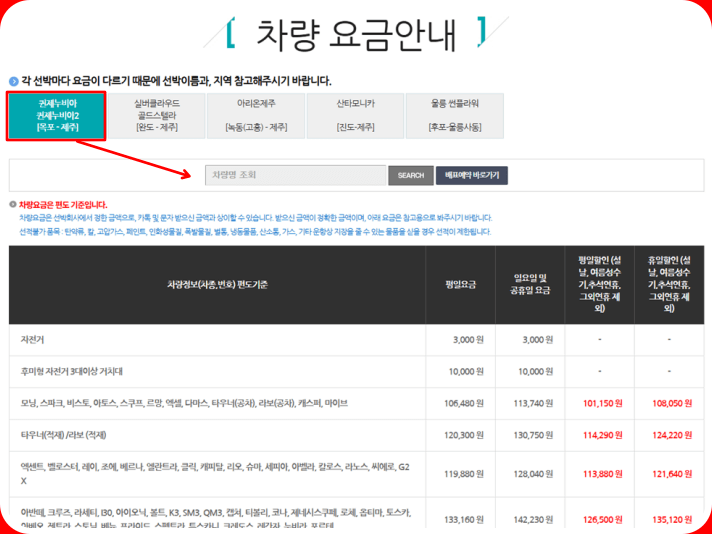Open the 울릉 썬플라워 후포-울릉사동 tab
712x534 pixels.
pyautogui.click(x=455, y=116)
